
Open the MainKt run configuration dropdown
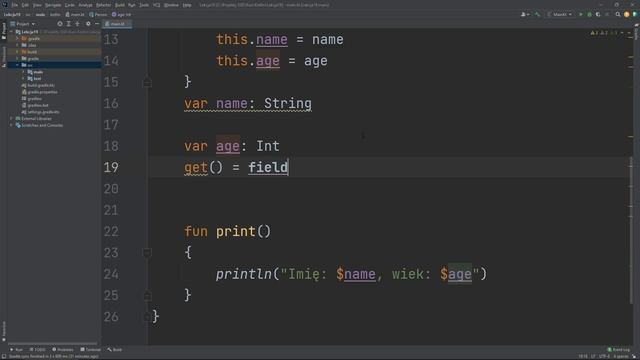[x=560, y=15]
